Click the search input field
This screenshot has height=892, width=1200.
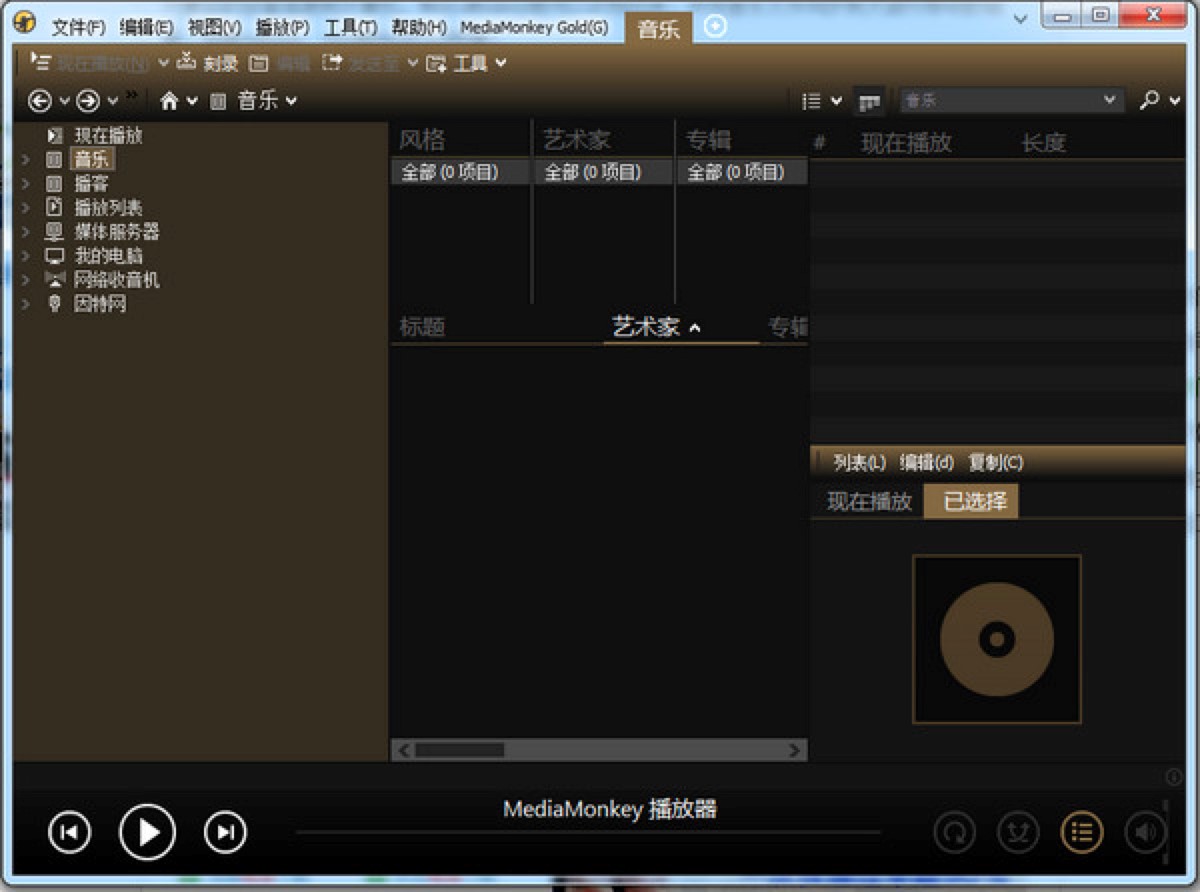pyautogui.click(x=1000, y=100)
